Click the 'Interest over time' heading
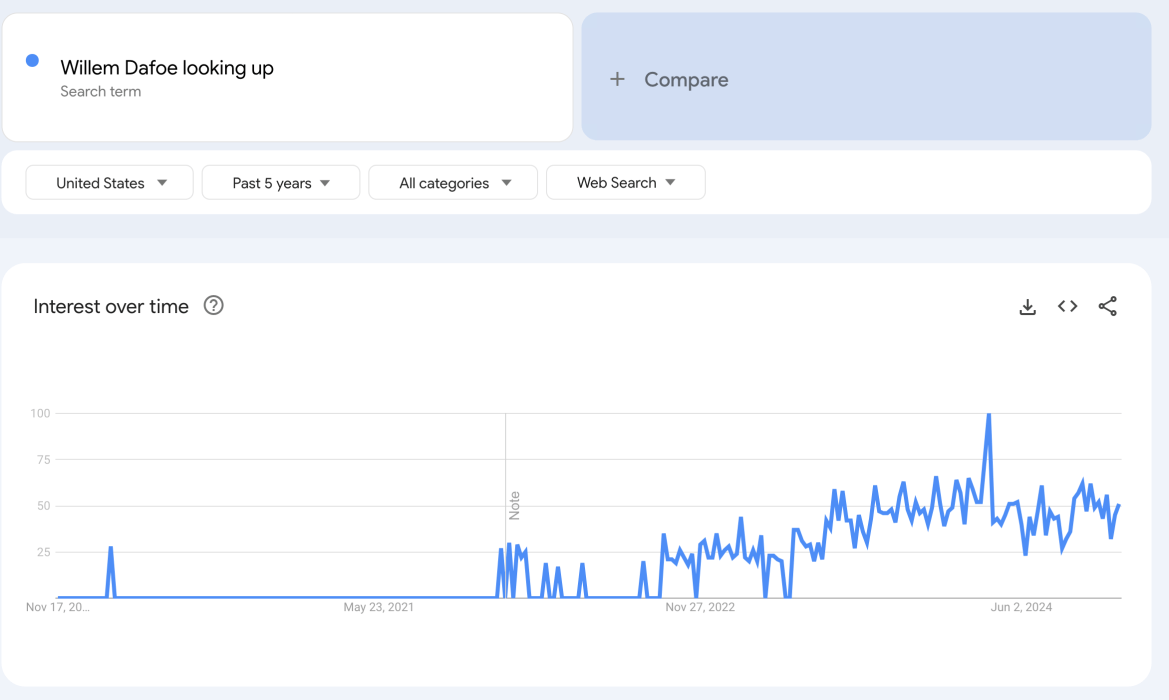1169x700 pixels. click(x=111, y=307)
